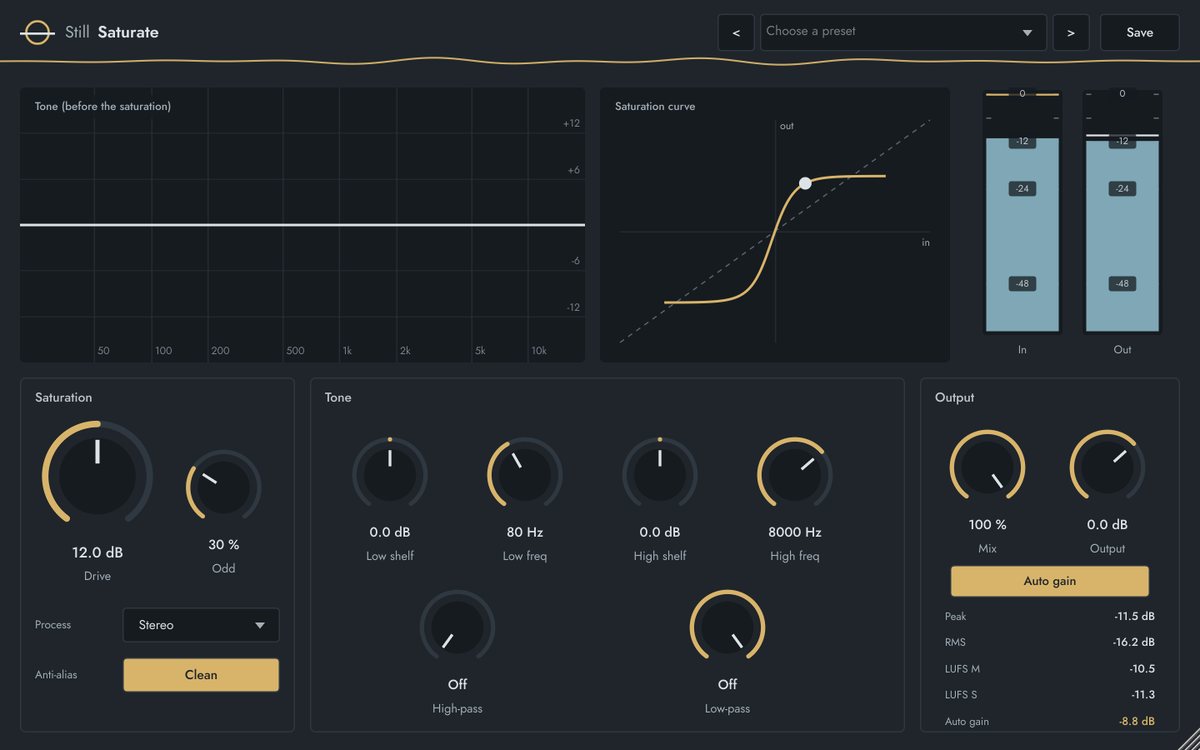This screenshot has width=1200, height=750.
Task: Click the 80 Hz Low freq value
Action: click(525, 532)
